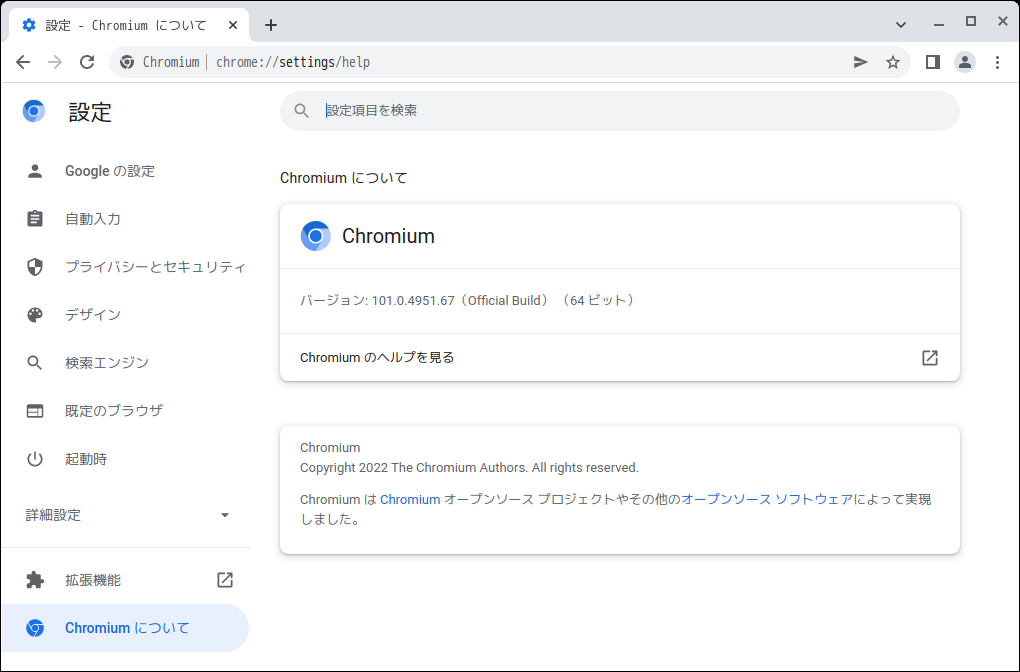Click the clipboard icon beside 自動入力
Screen dimensions: 1020x672
(35, 219)
